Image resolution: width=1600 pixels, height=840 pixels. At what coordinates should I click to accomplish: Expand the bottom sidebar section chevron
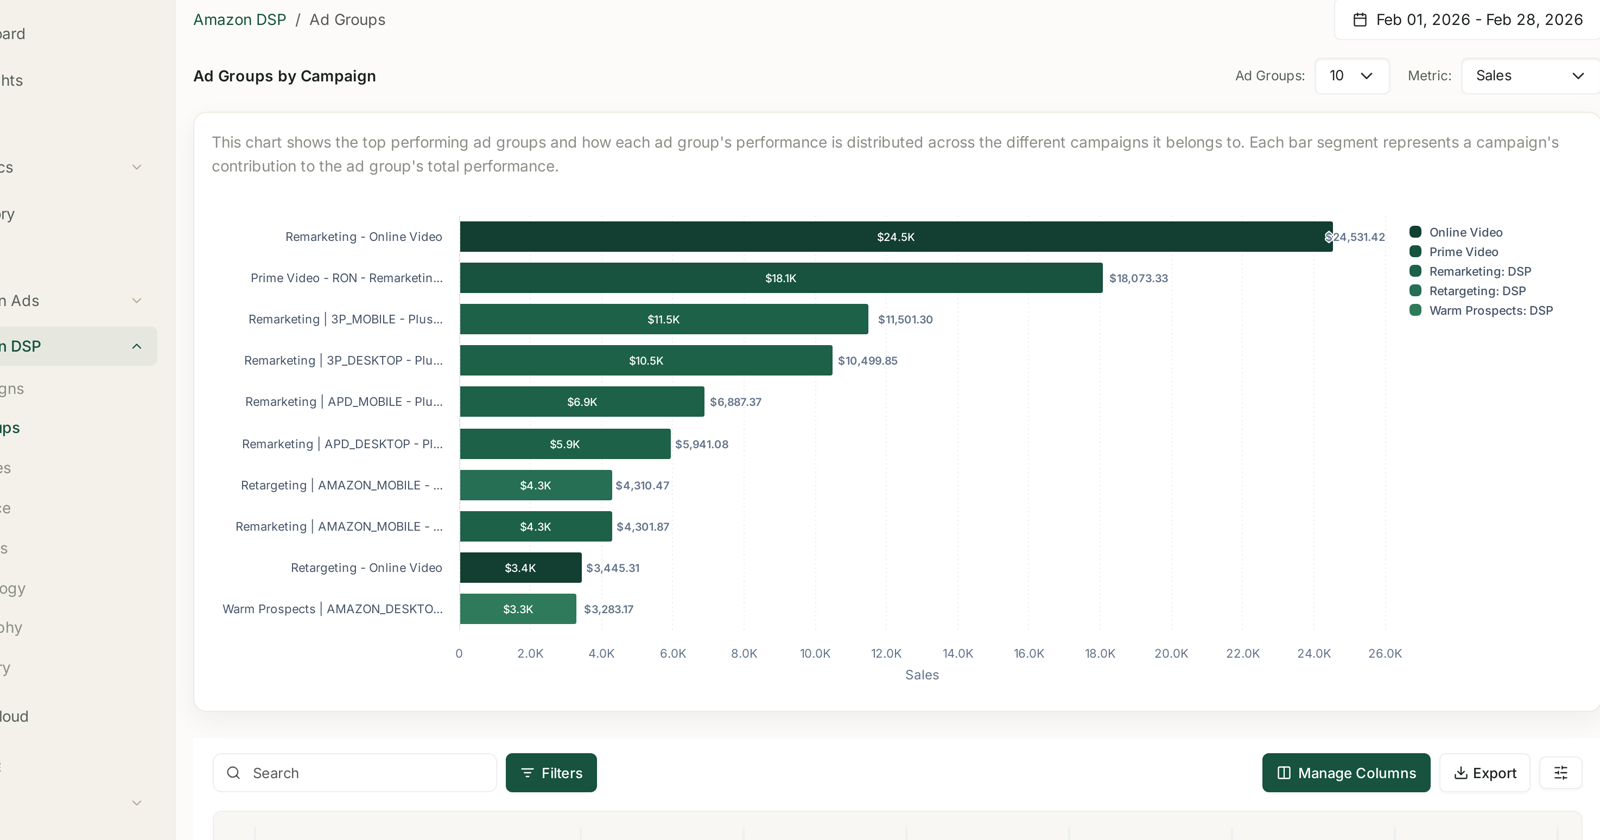tap(137, 803)
